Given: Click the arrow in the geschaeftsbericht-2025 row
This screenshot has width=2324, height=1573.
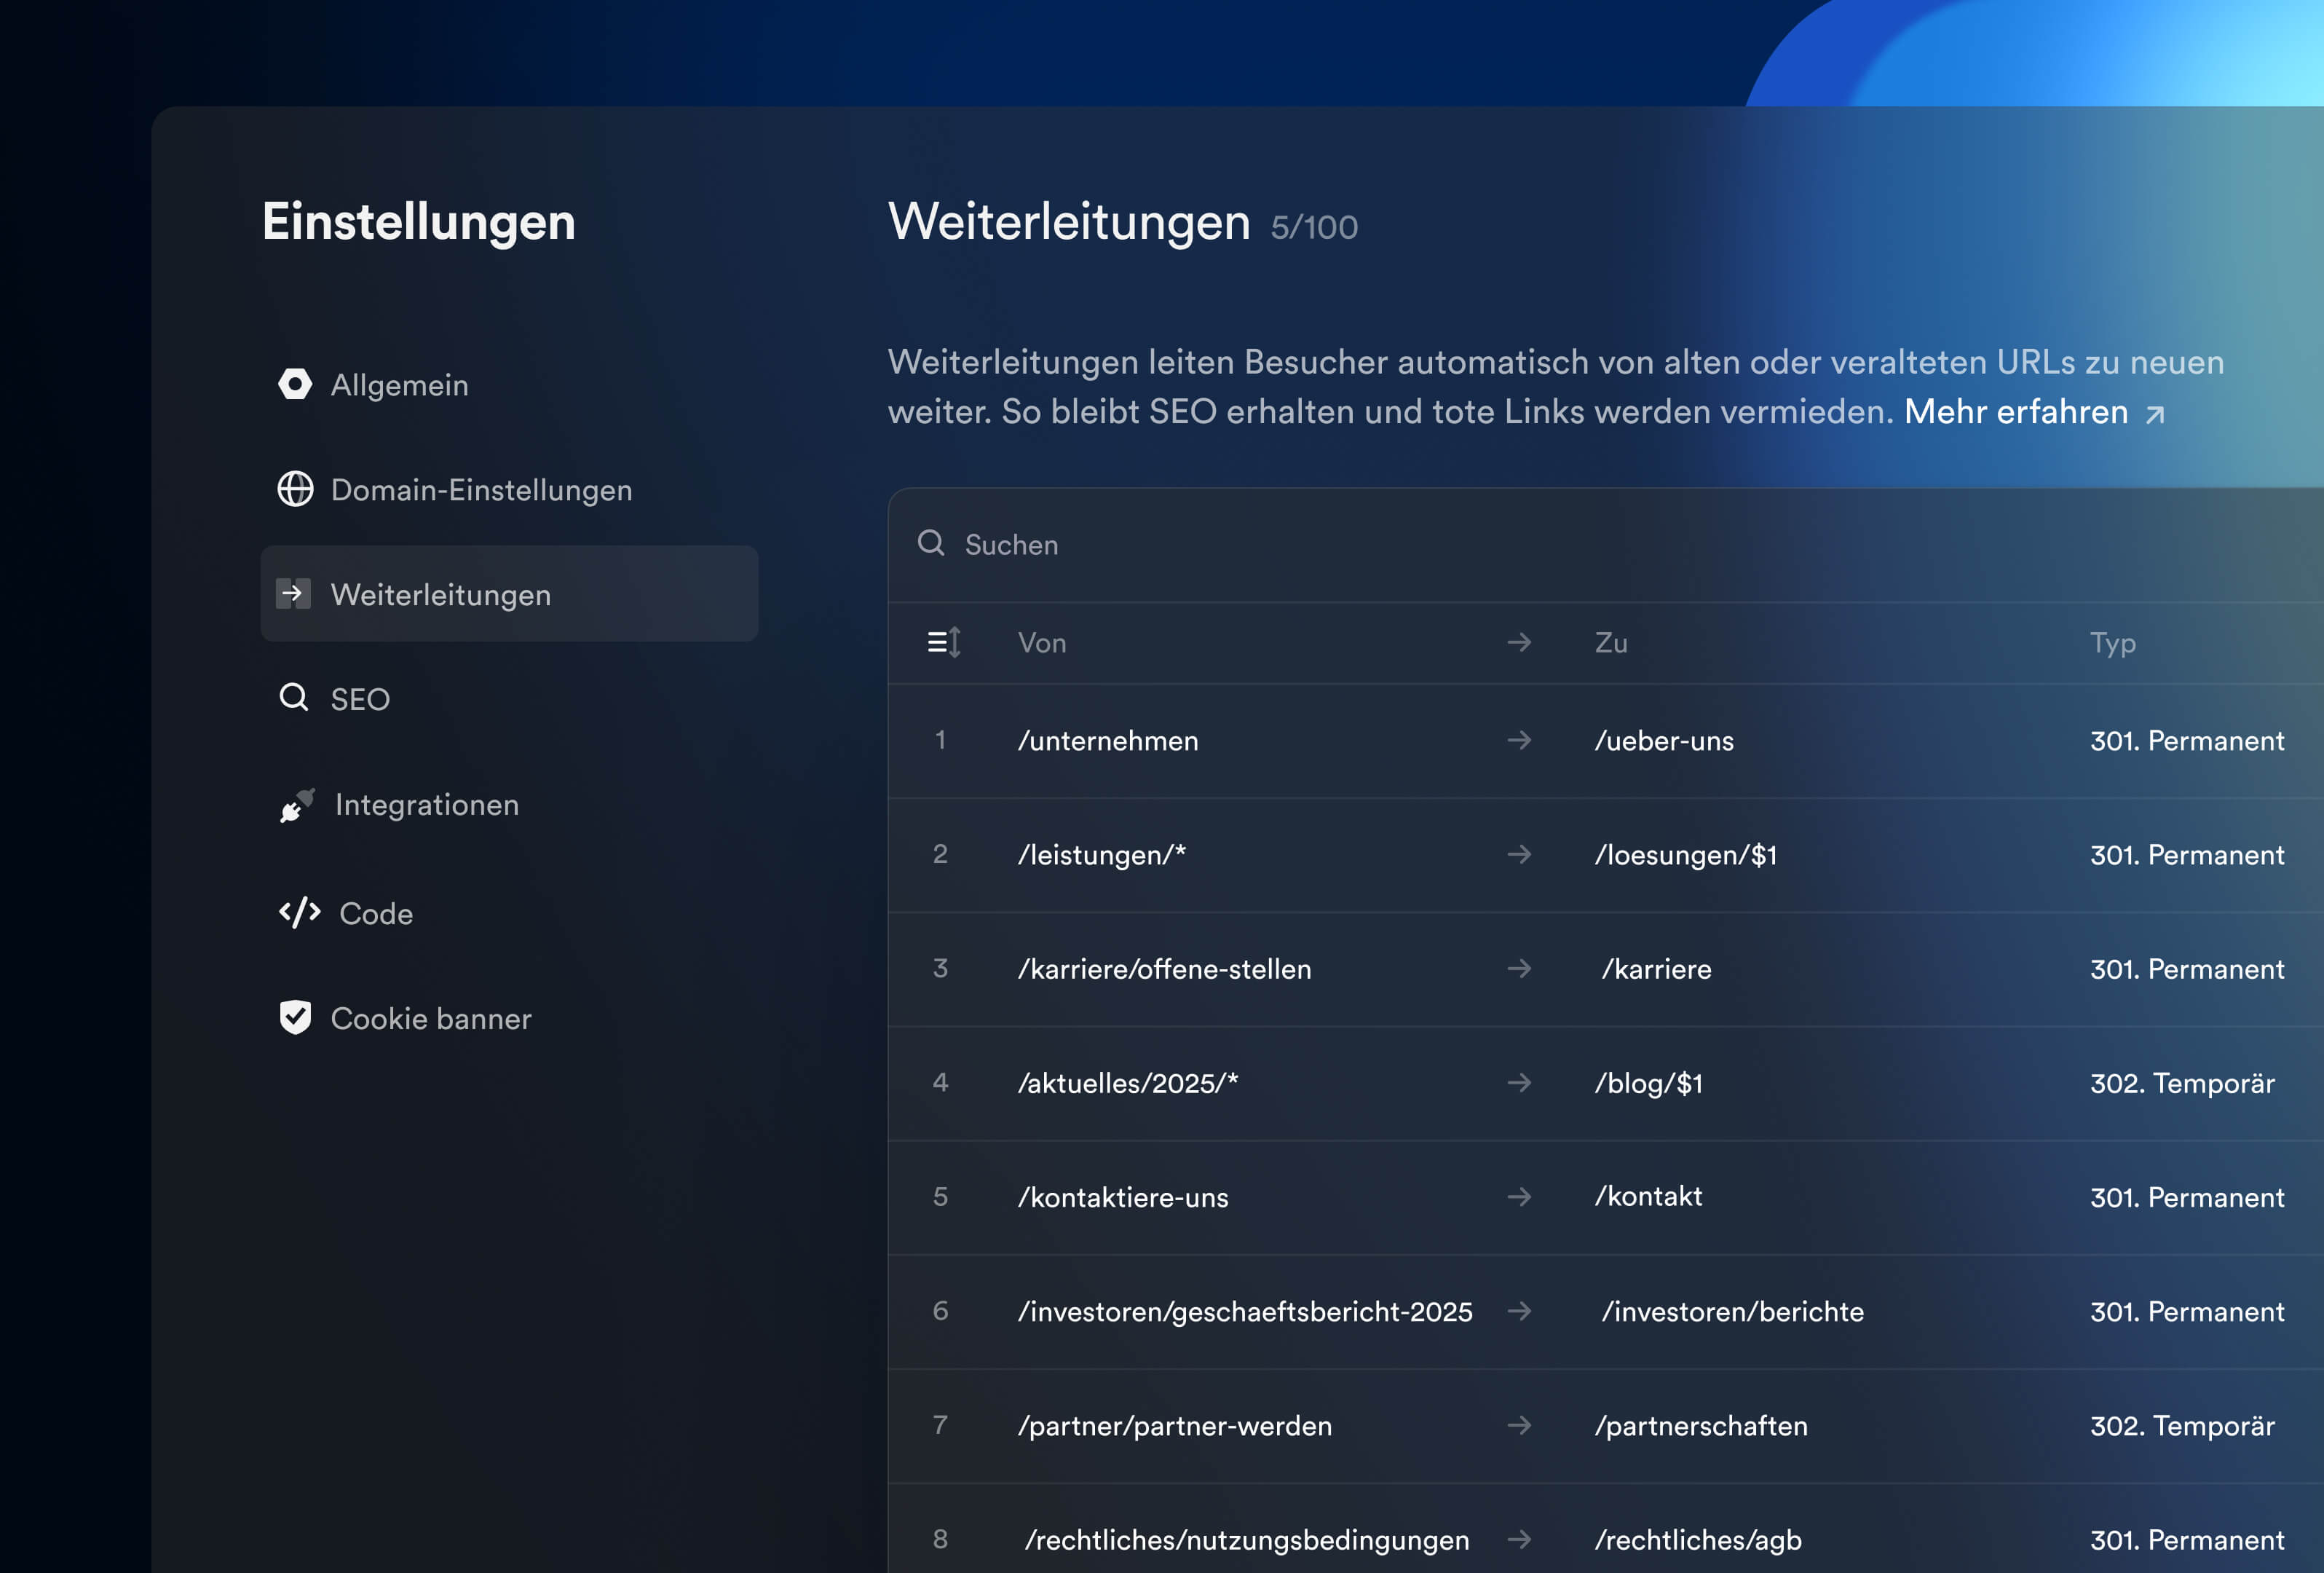Looking at the screenshot, I should tap(1519, 1310).
